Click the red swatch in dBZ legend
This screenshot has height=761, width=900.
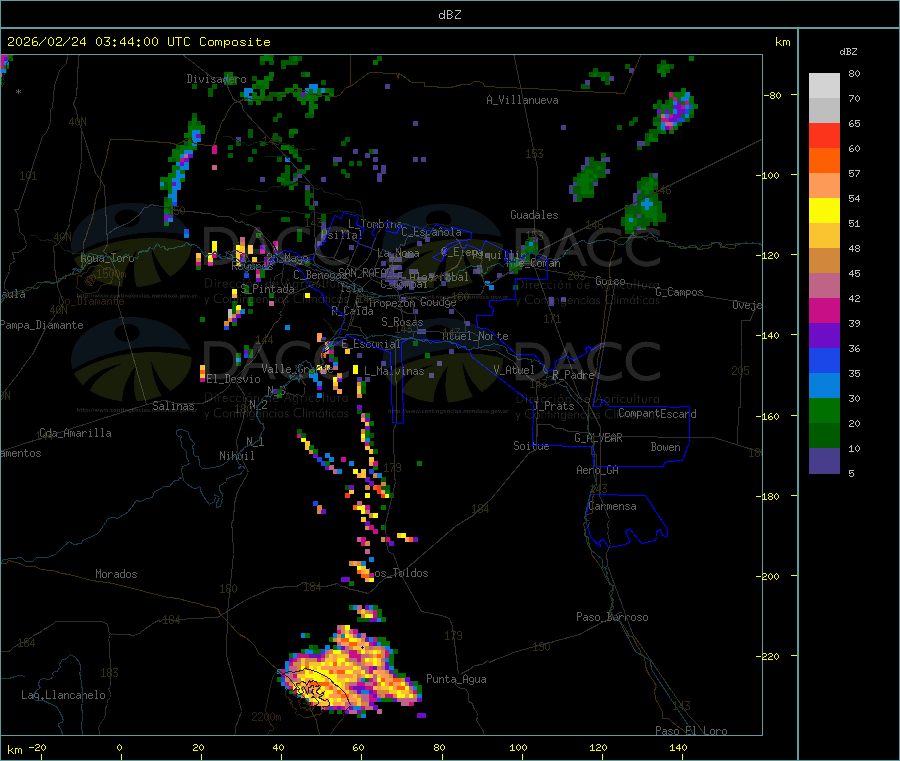(824, 135)
